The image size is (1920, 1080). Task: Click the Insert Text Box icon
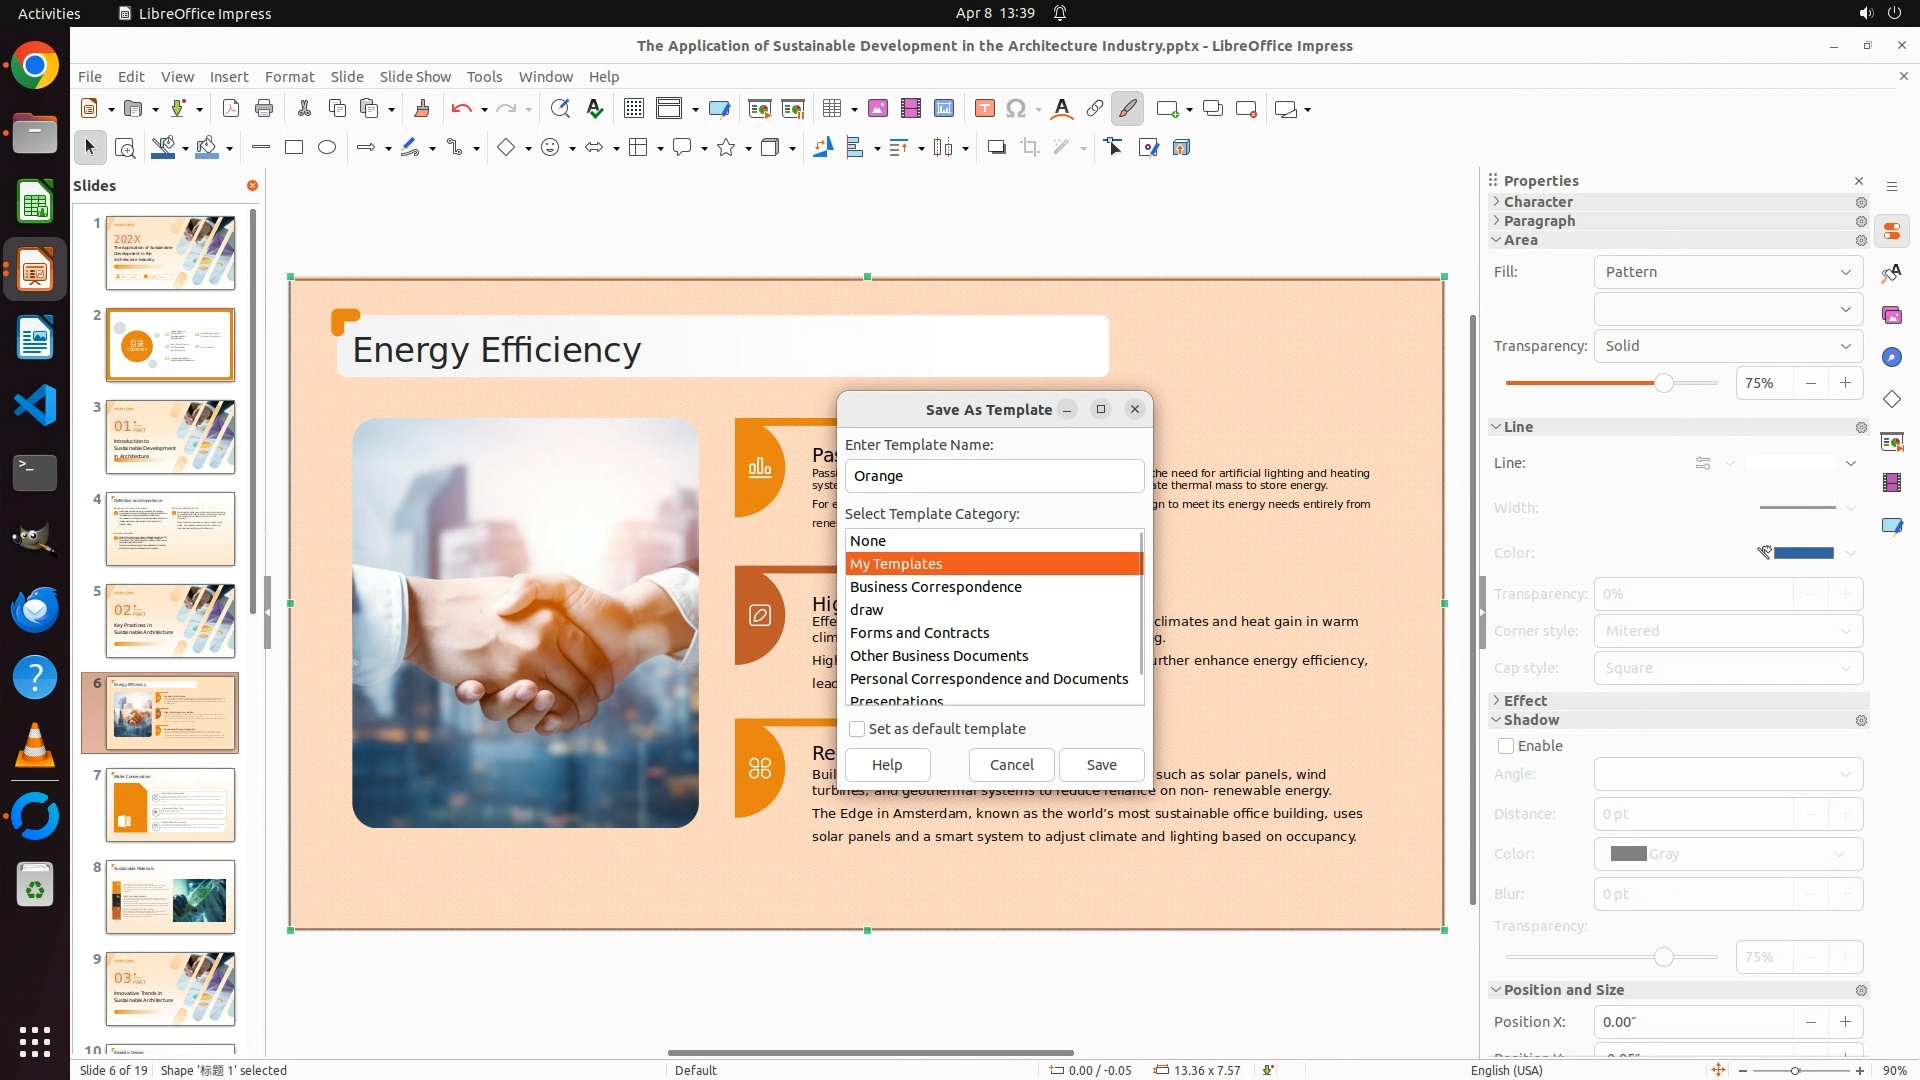point(984,109)
